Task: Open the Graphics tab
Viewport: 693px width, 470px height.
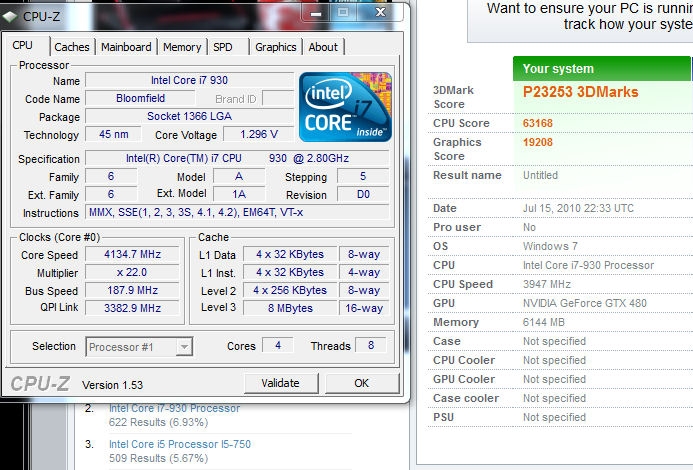Action: (275, 47)
